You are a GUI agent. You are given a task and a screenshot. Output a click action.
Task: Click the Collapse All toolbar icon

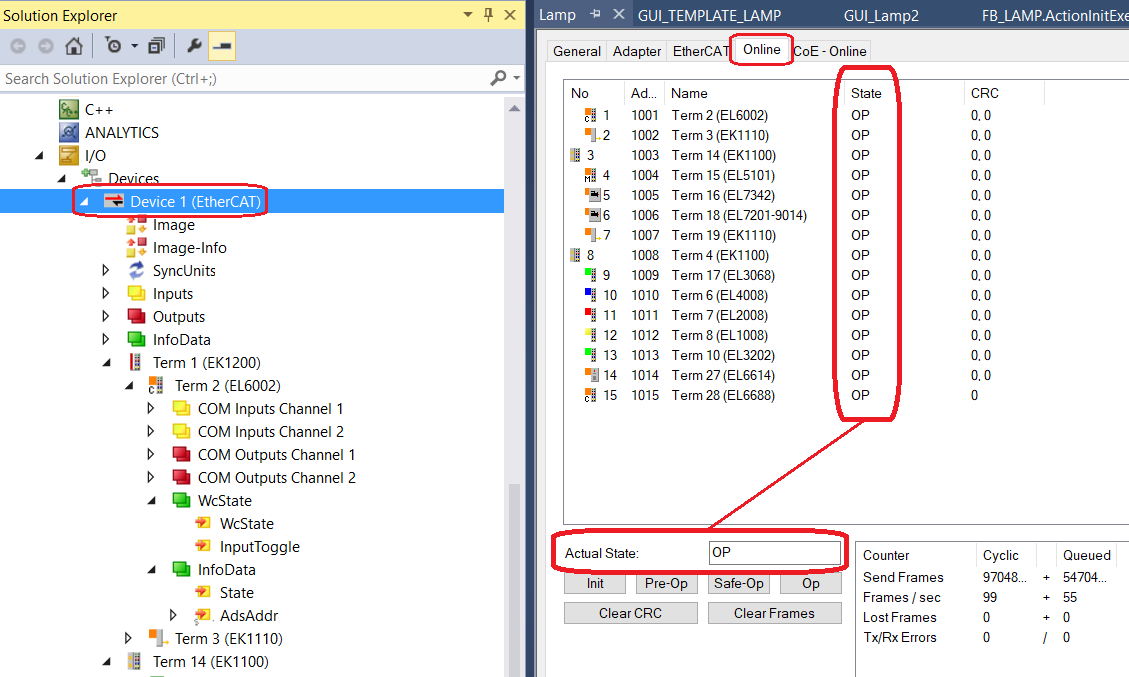(156, 47)
